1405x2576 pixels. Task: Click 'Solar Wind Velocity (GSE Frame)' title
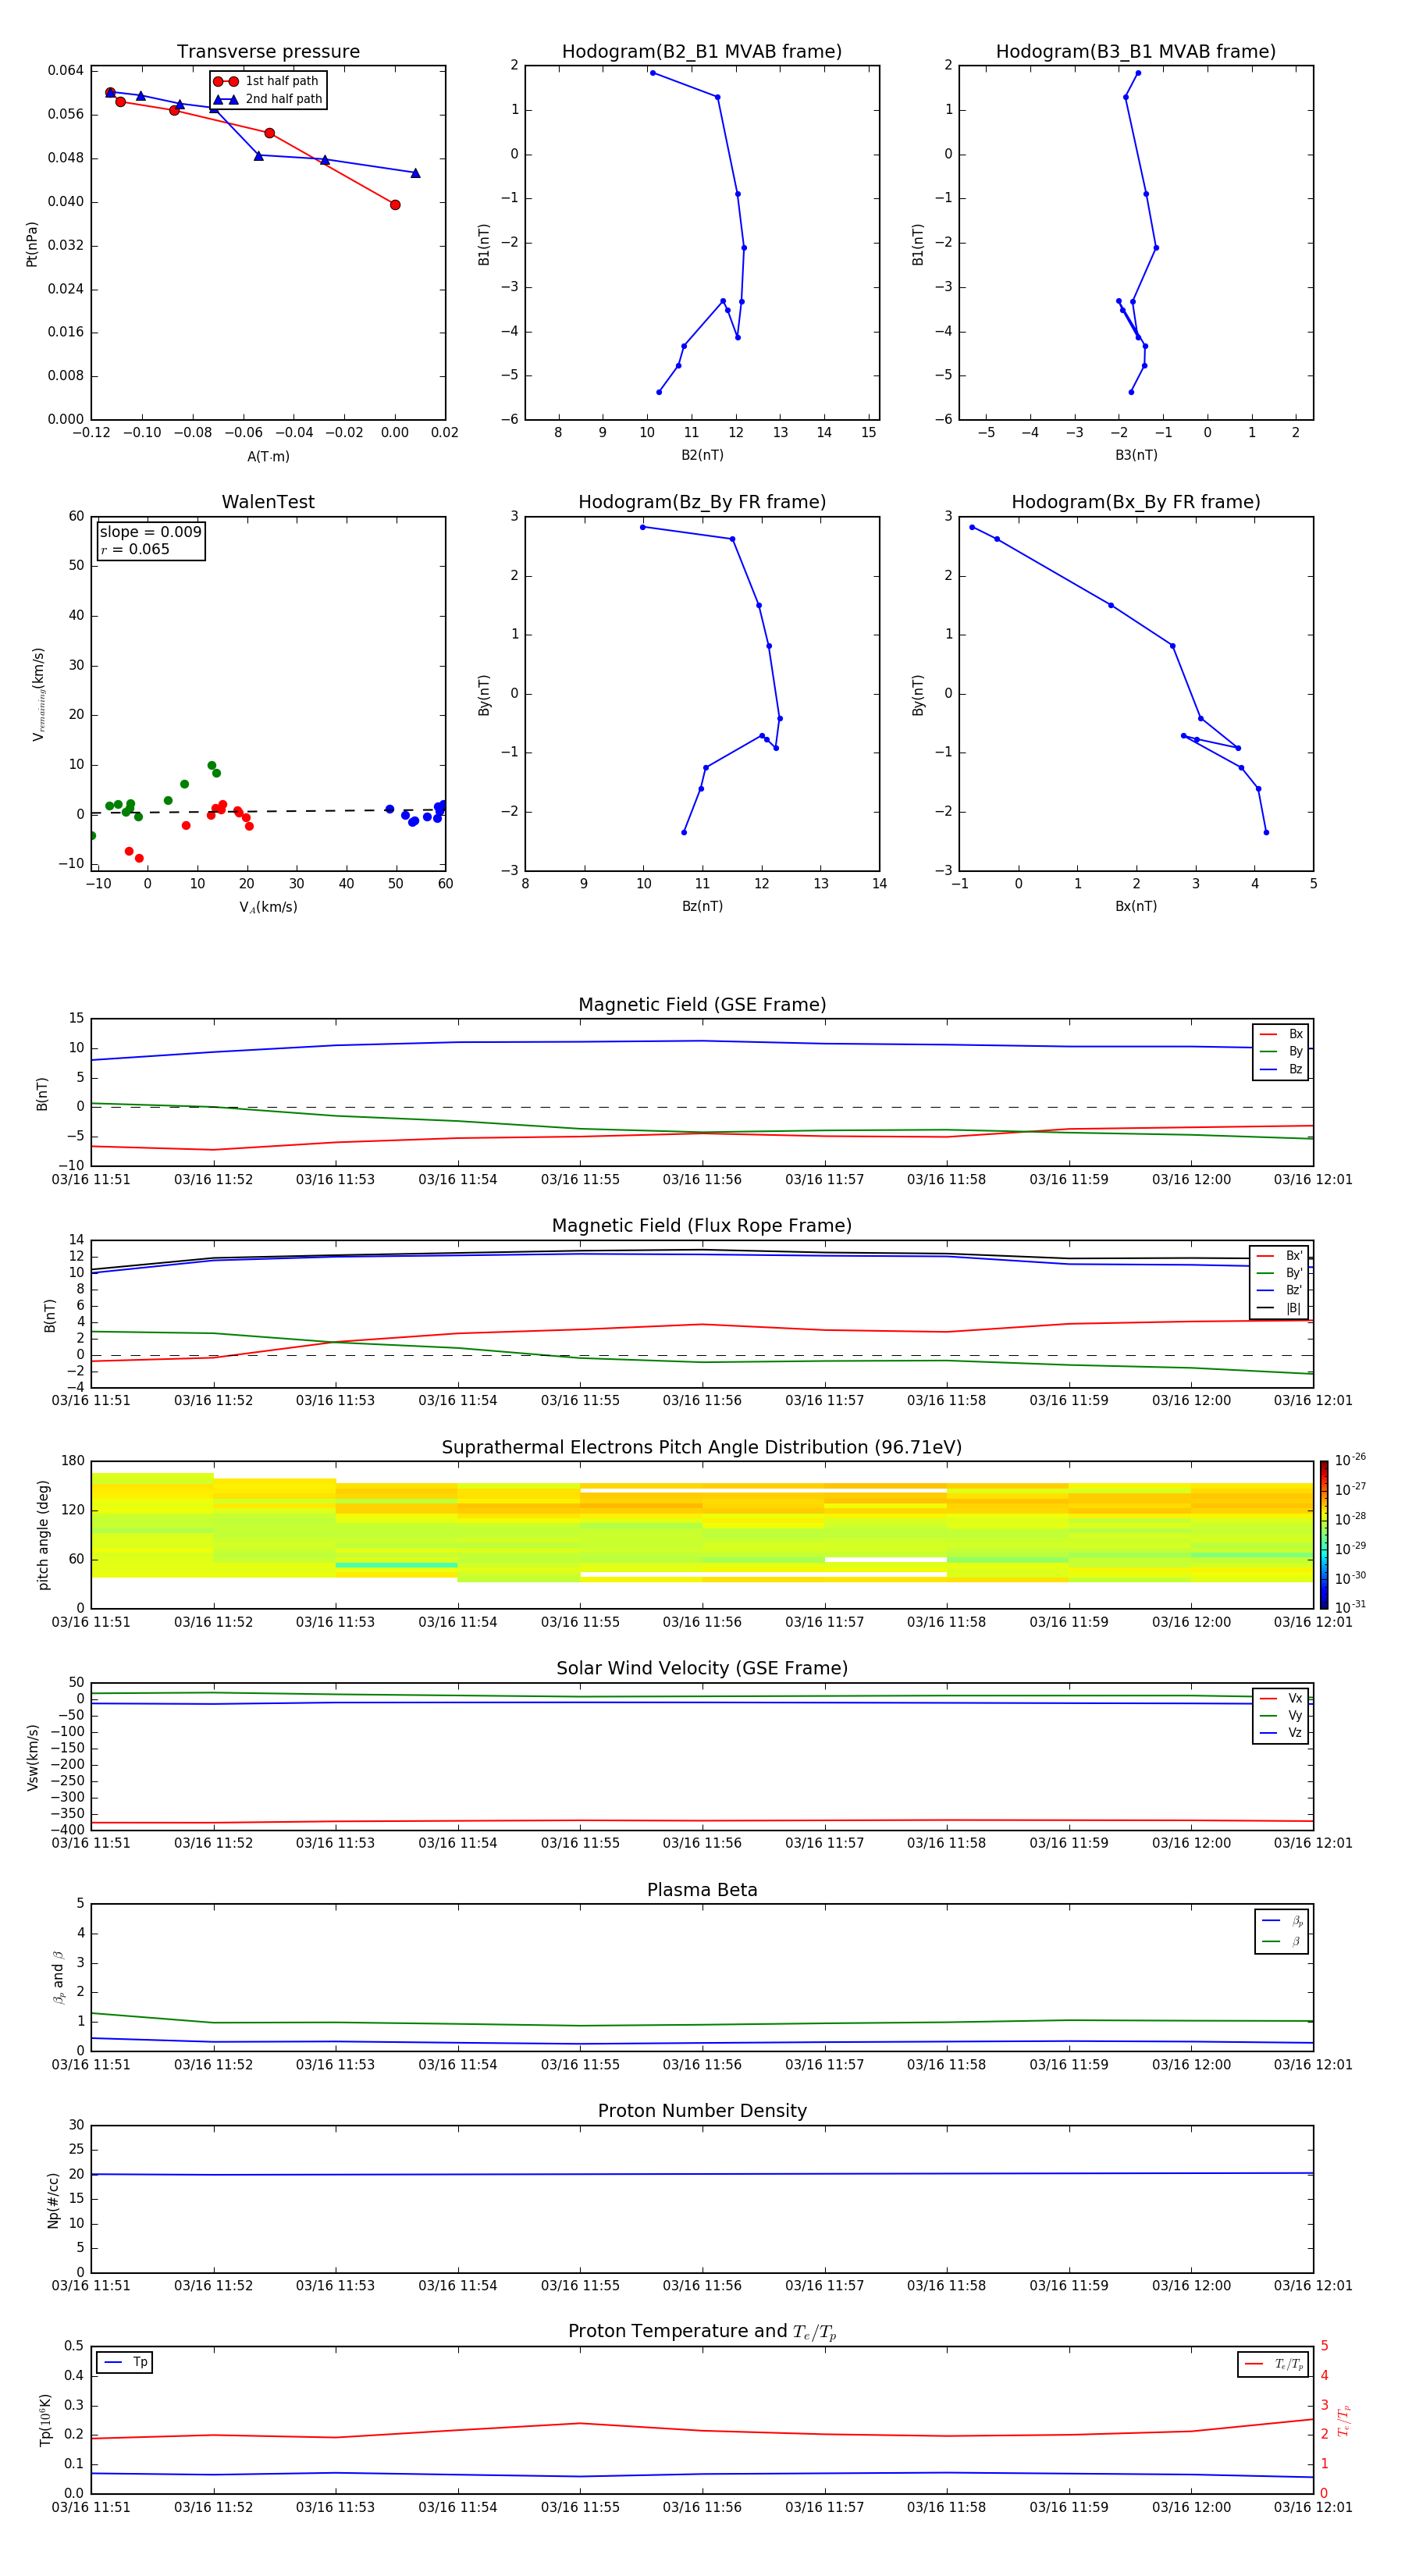click(702, 1668)
